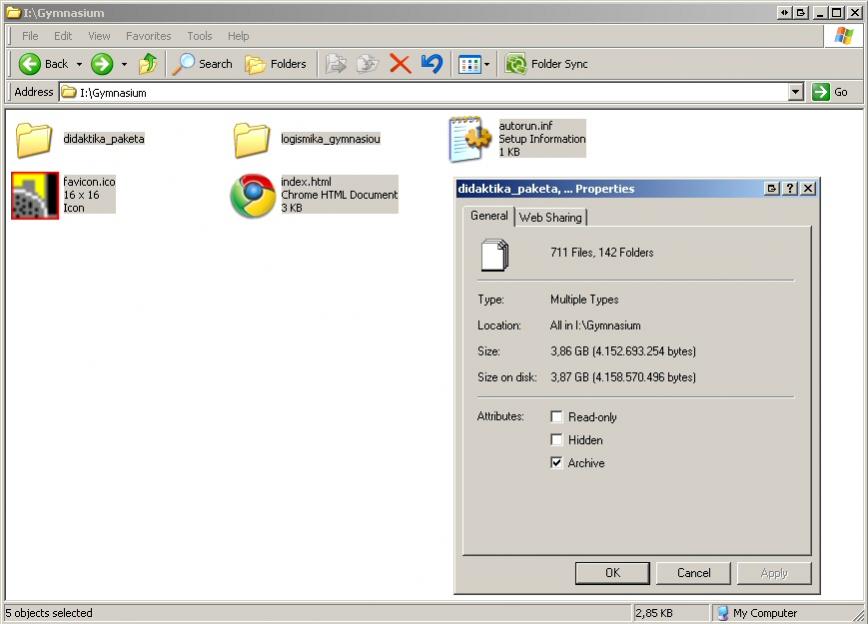The width and height of the screenshot is (868, 624).
Task: Enable the Hidden attribute checkbox
Action: tap(556, 440)
